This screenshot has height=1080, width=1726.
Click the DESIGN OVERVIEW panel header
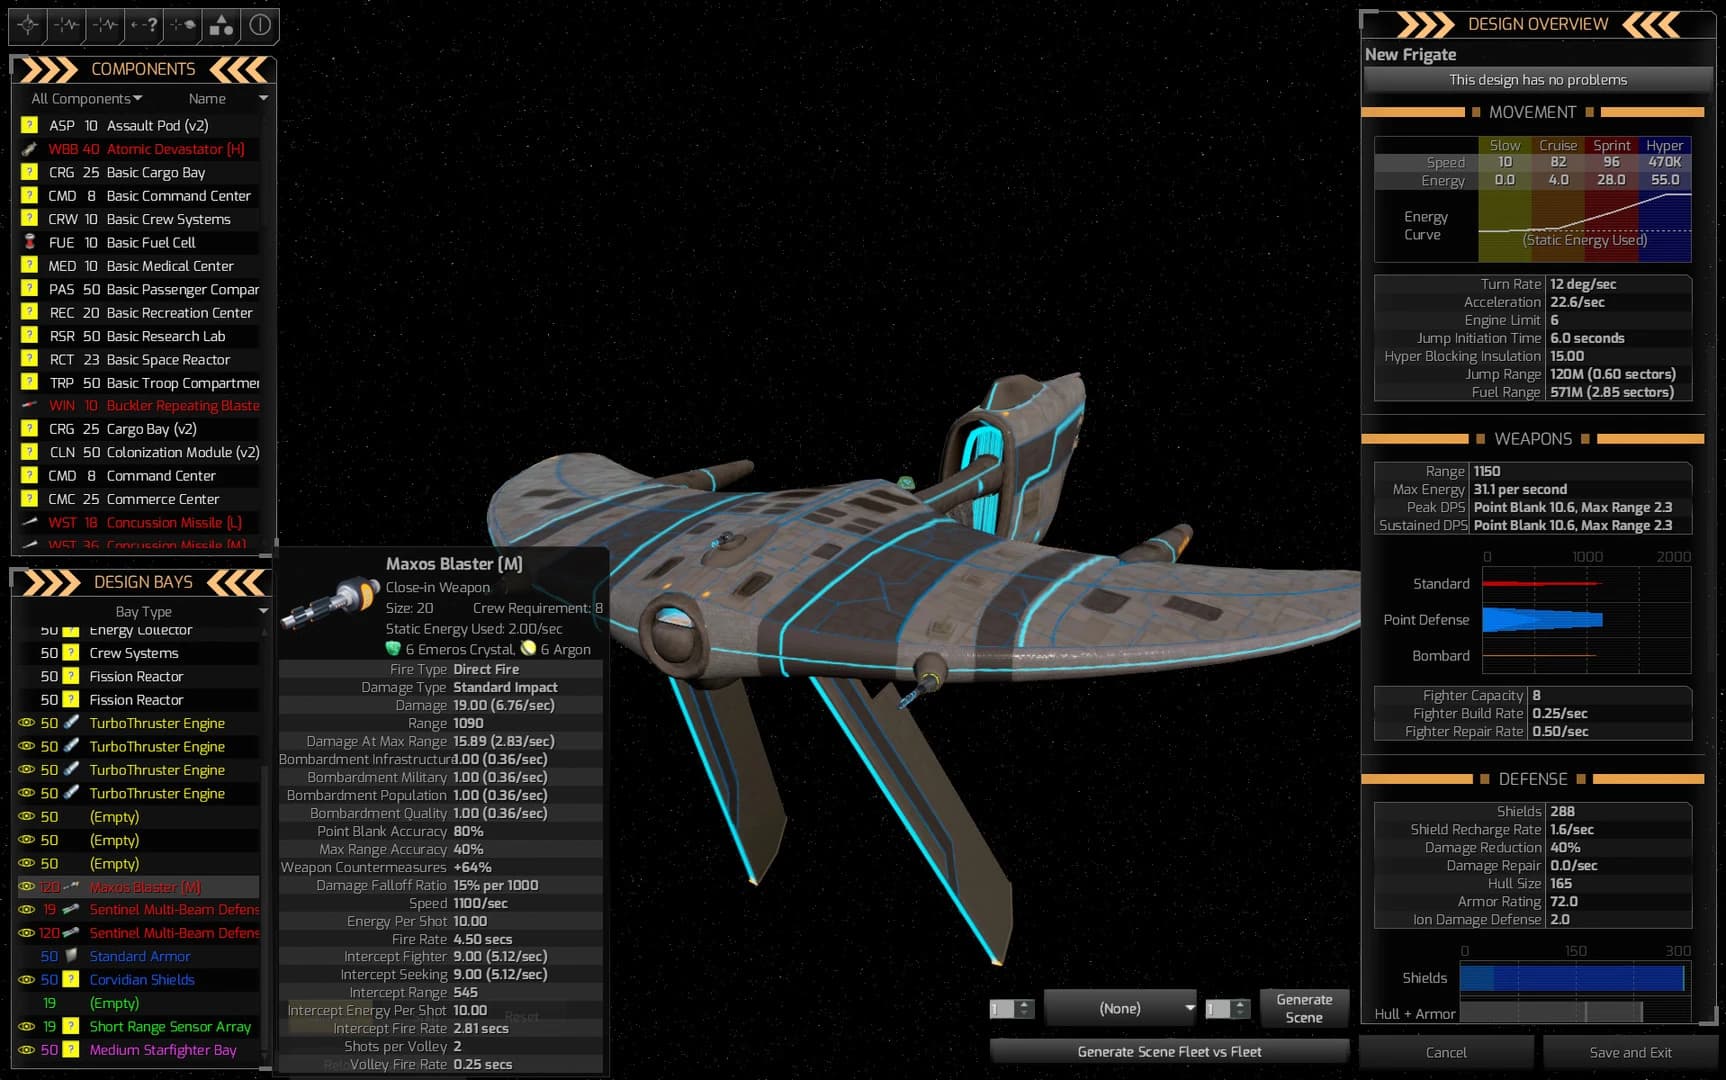[1537, 24]
